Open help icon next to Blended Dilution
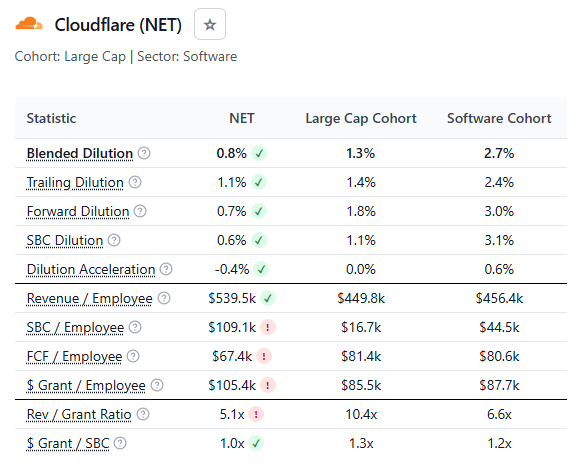The width and height of the screenshot is (585, 473). click(x=144, y=153)
